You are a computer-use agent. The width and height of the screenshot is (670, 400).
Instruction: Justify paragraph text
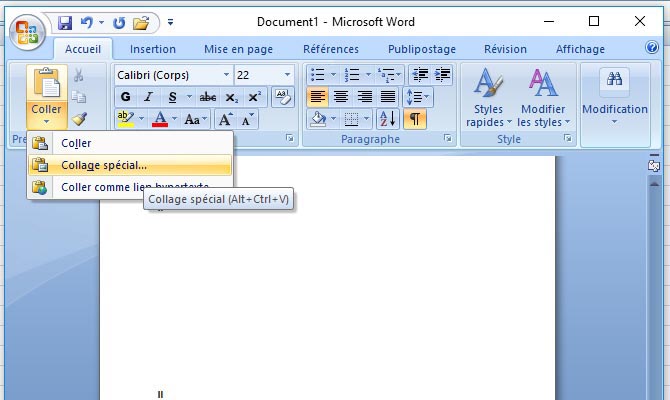click(x=388, y=97)
